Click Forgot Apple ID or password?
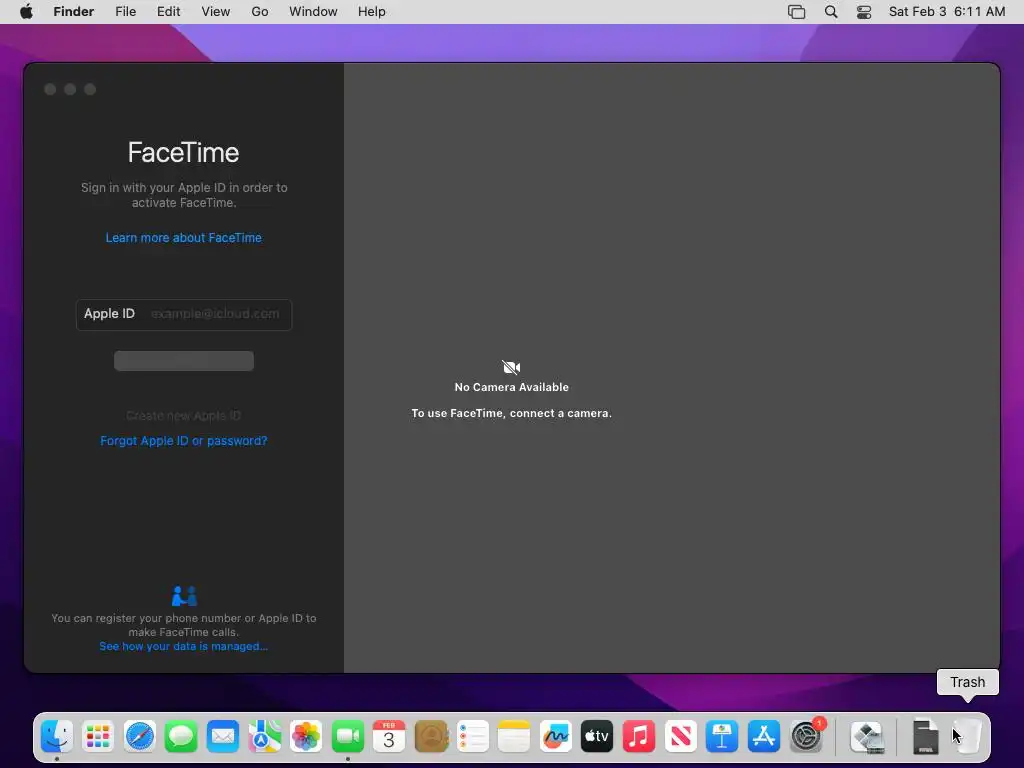The width and height of the screenshot is (1024, 768). tap(184, 441)
